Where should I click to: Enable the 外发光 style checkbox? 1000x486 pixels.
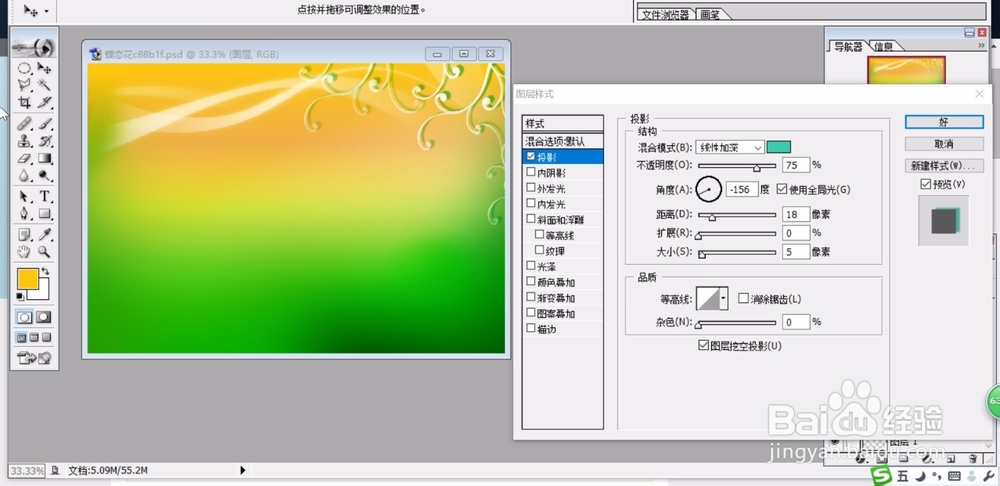531,188
